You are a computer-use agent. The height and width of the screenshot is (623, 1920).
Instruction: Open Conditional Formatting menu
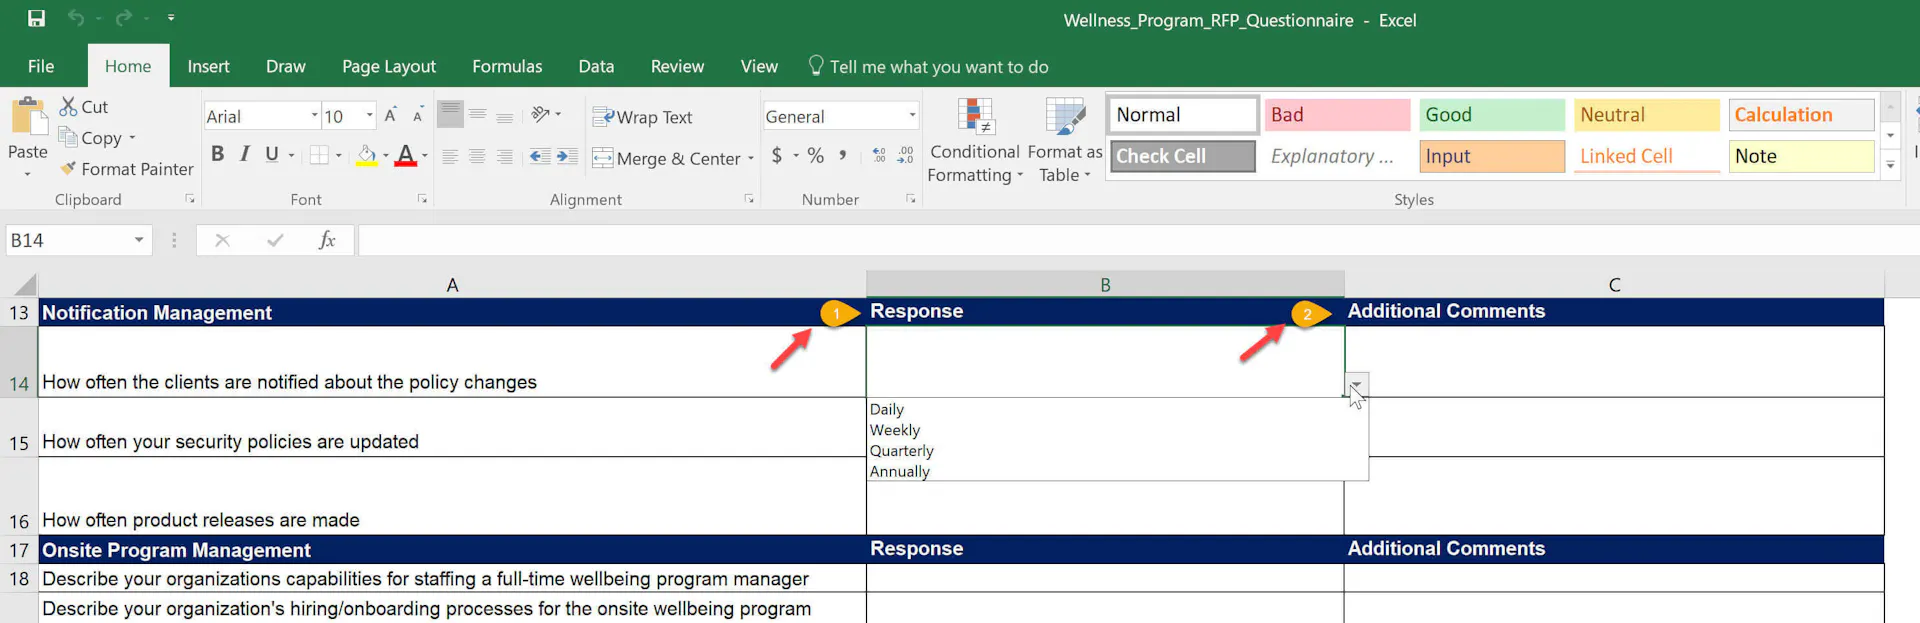click(x=975, y=141)
